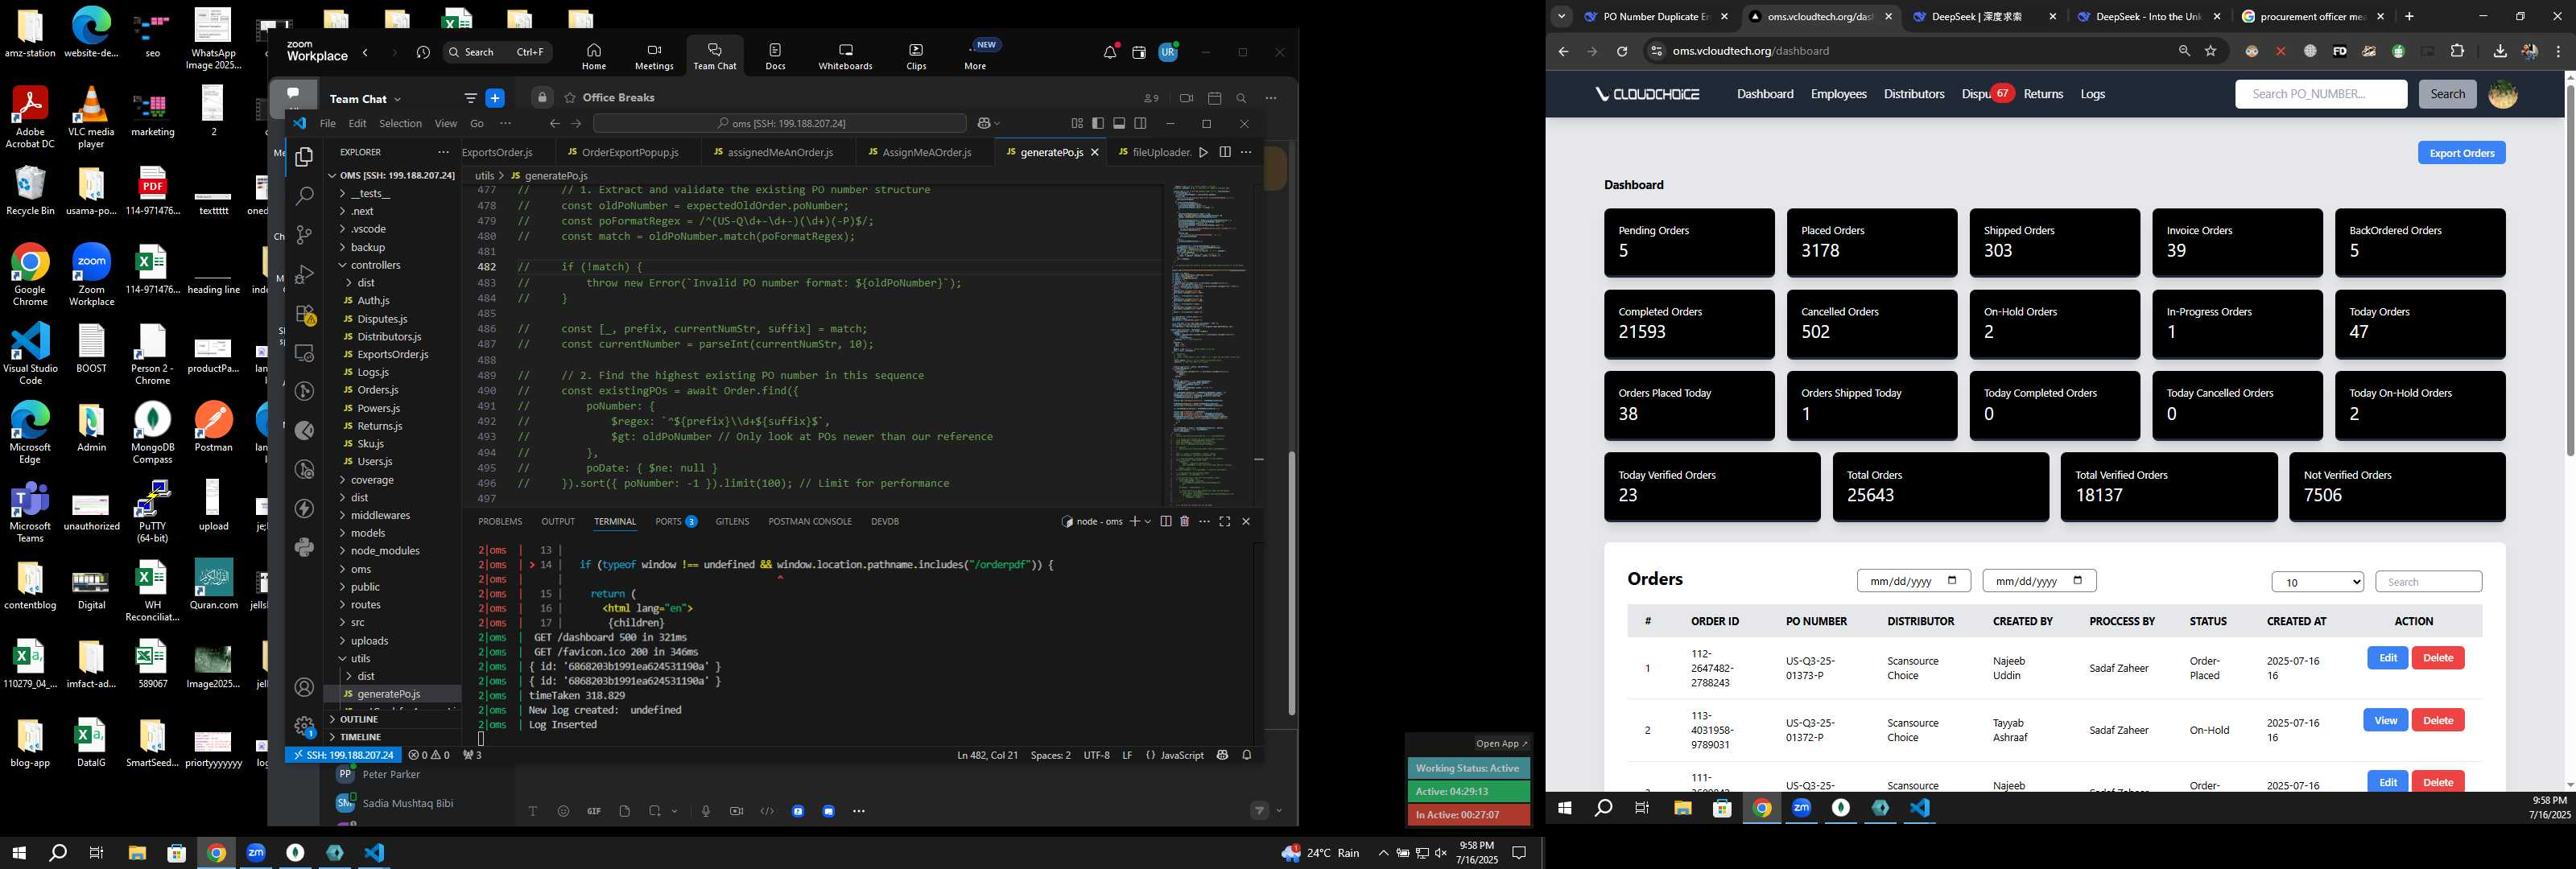The width and height of the screenshot is (2576, 869).
Task: Open Logs link in CloudChoice navbar
Action: [x=2092, y=94]
